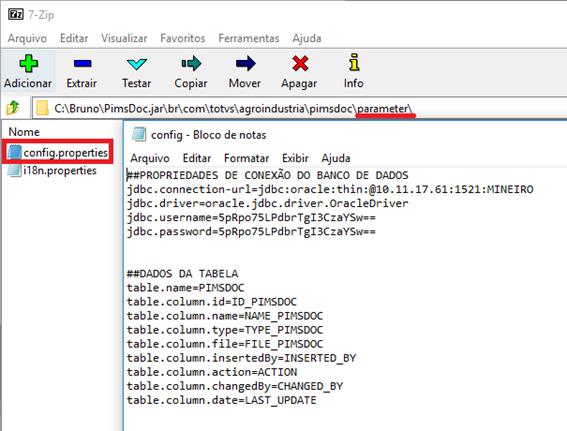Click the table.column.id=ID_PIMSDOC line
This screenshot has width=567, height=431.
212,302
